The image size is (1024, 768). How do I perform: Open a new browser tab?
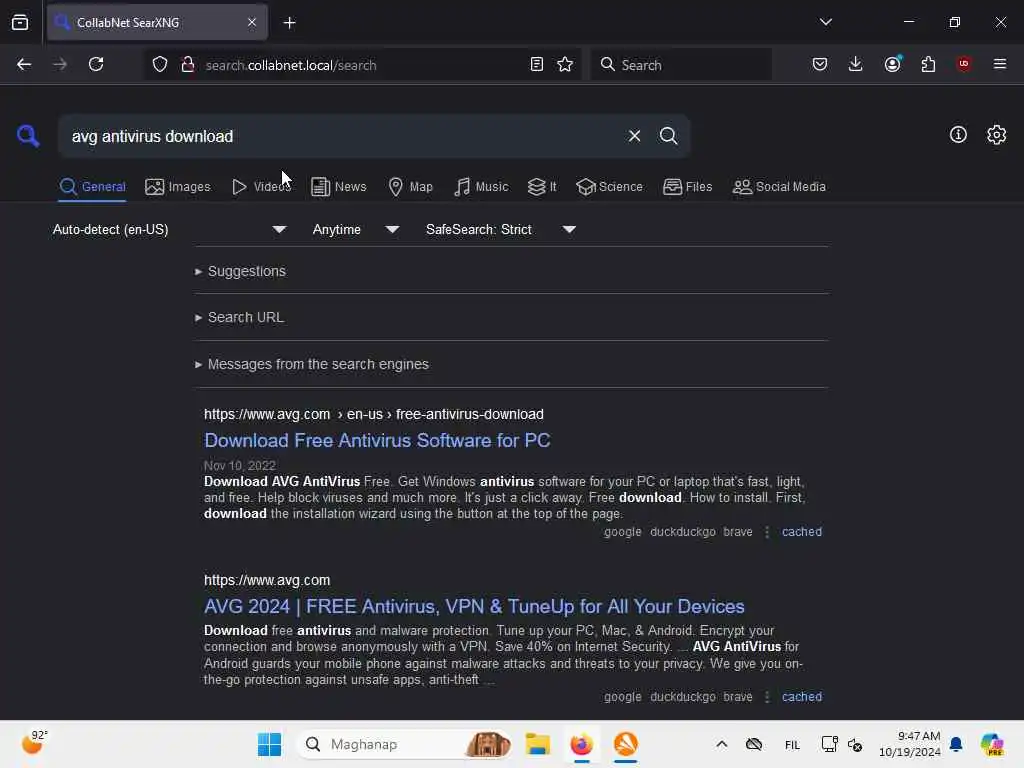[x=289, y=23]
